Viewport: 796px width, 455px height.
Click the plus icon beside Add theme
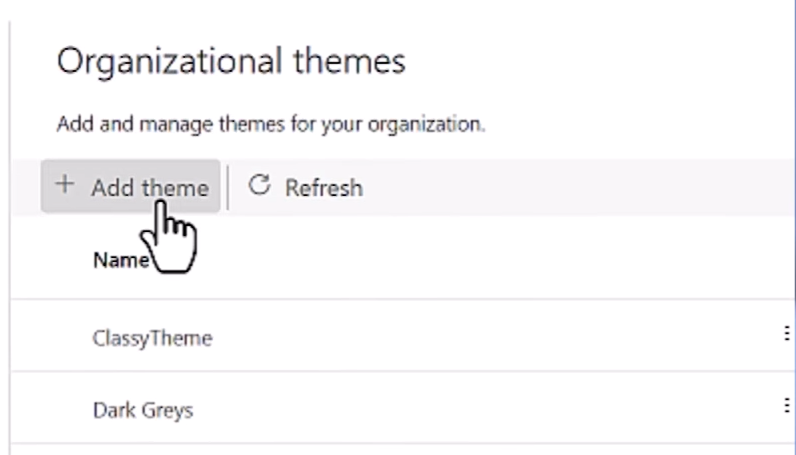click(65, 186)
